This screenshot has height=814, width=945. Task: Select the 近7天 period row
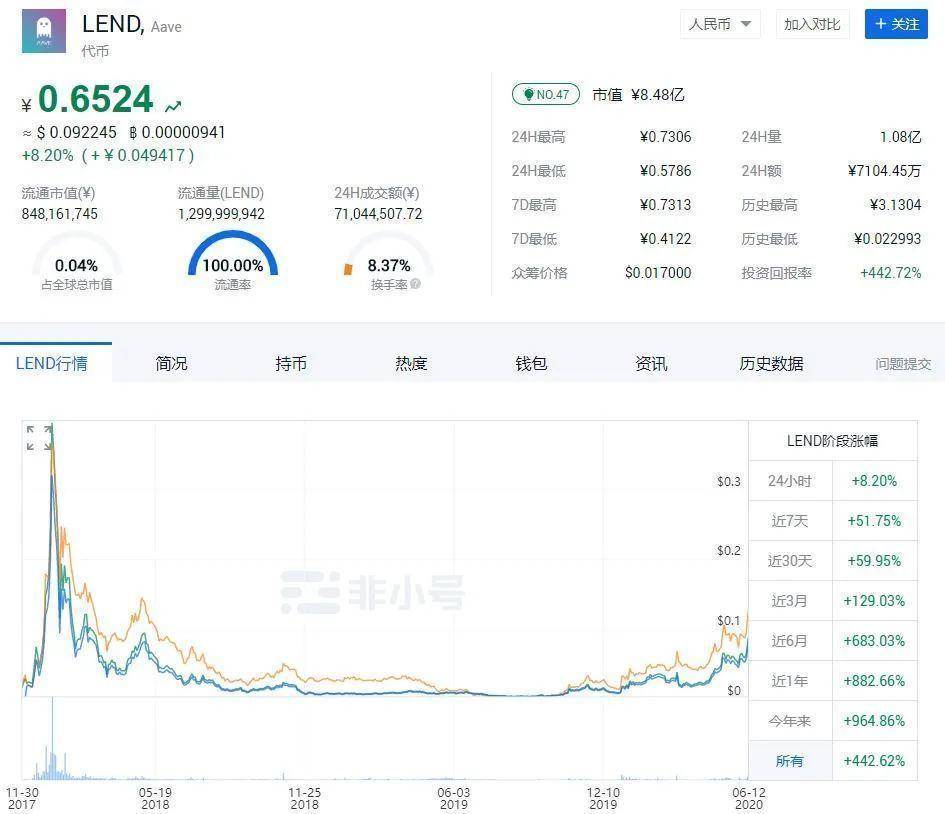[x=833, y=521]
